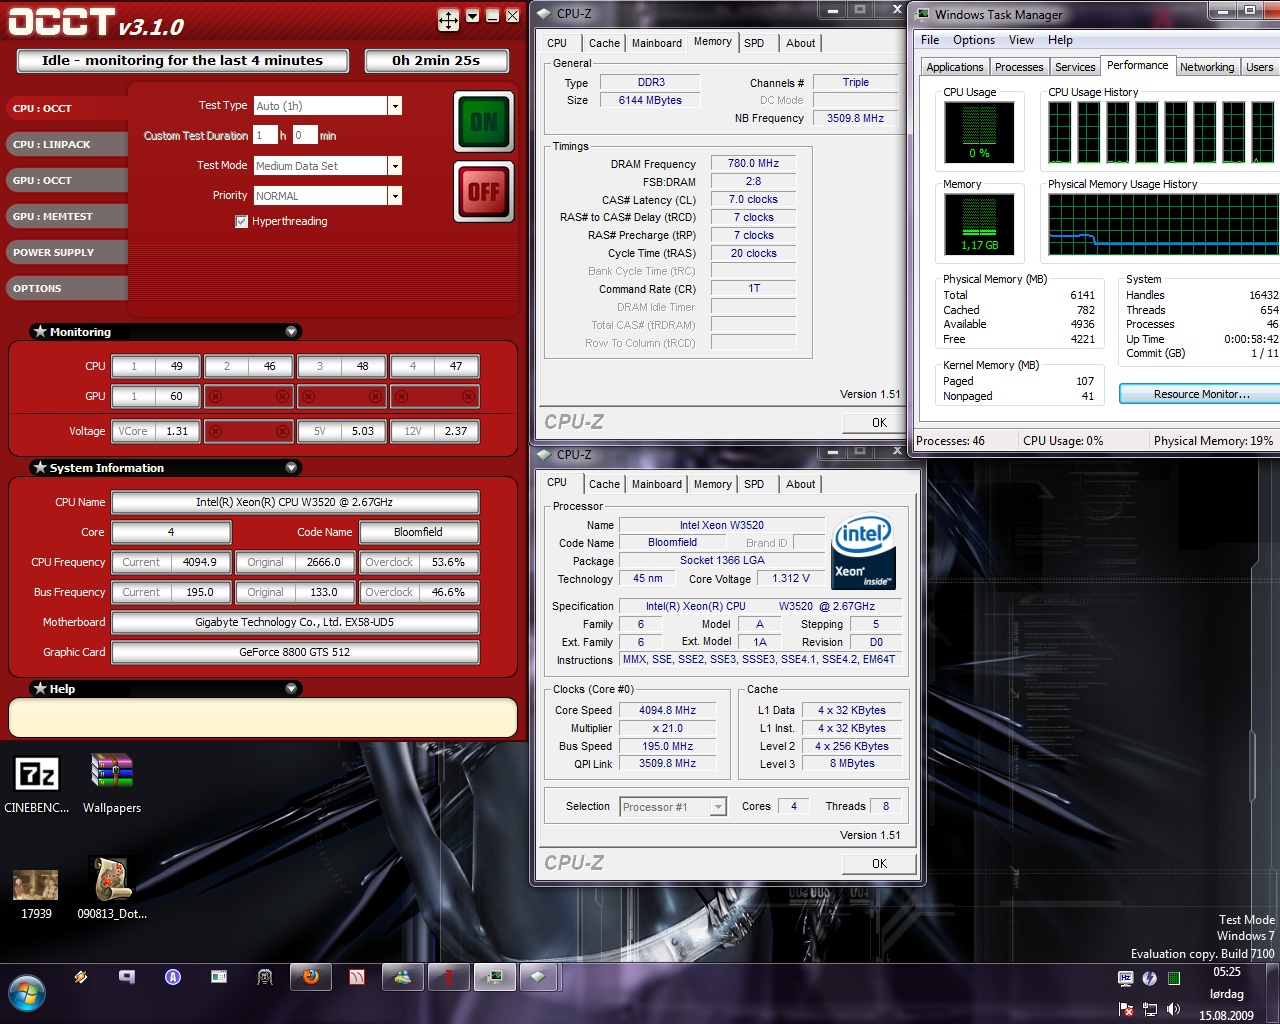The width and height of the screenshot is (1280, 1024).
Task: Open the Test Mode dropdown
Action: (395, 166)
